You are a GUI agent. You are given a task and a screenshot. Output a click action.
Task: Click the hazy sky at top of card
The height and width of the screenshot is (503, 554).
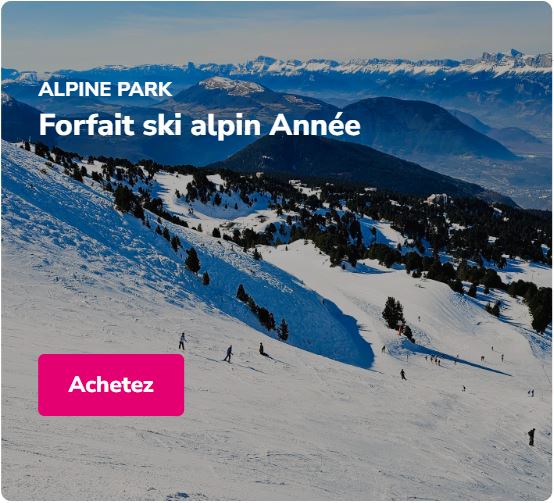(277, 30)
